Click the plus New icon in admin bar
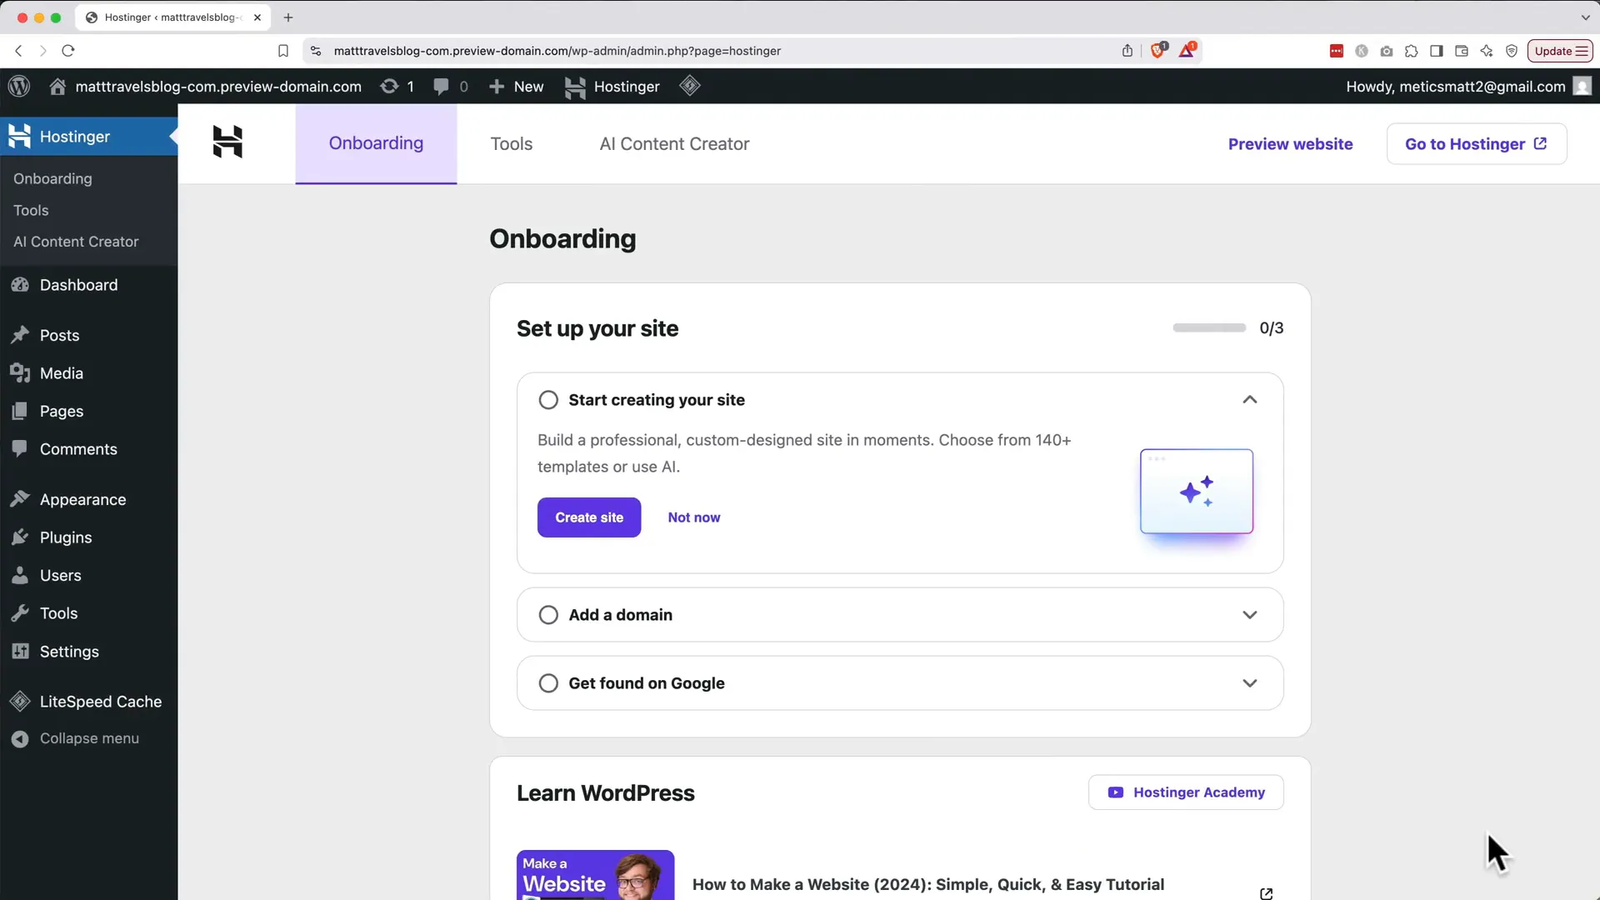Image resolution: width=1600 pixels, height=900 pixels. pos(497,87)
